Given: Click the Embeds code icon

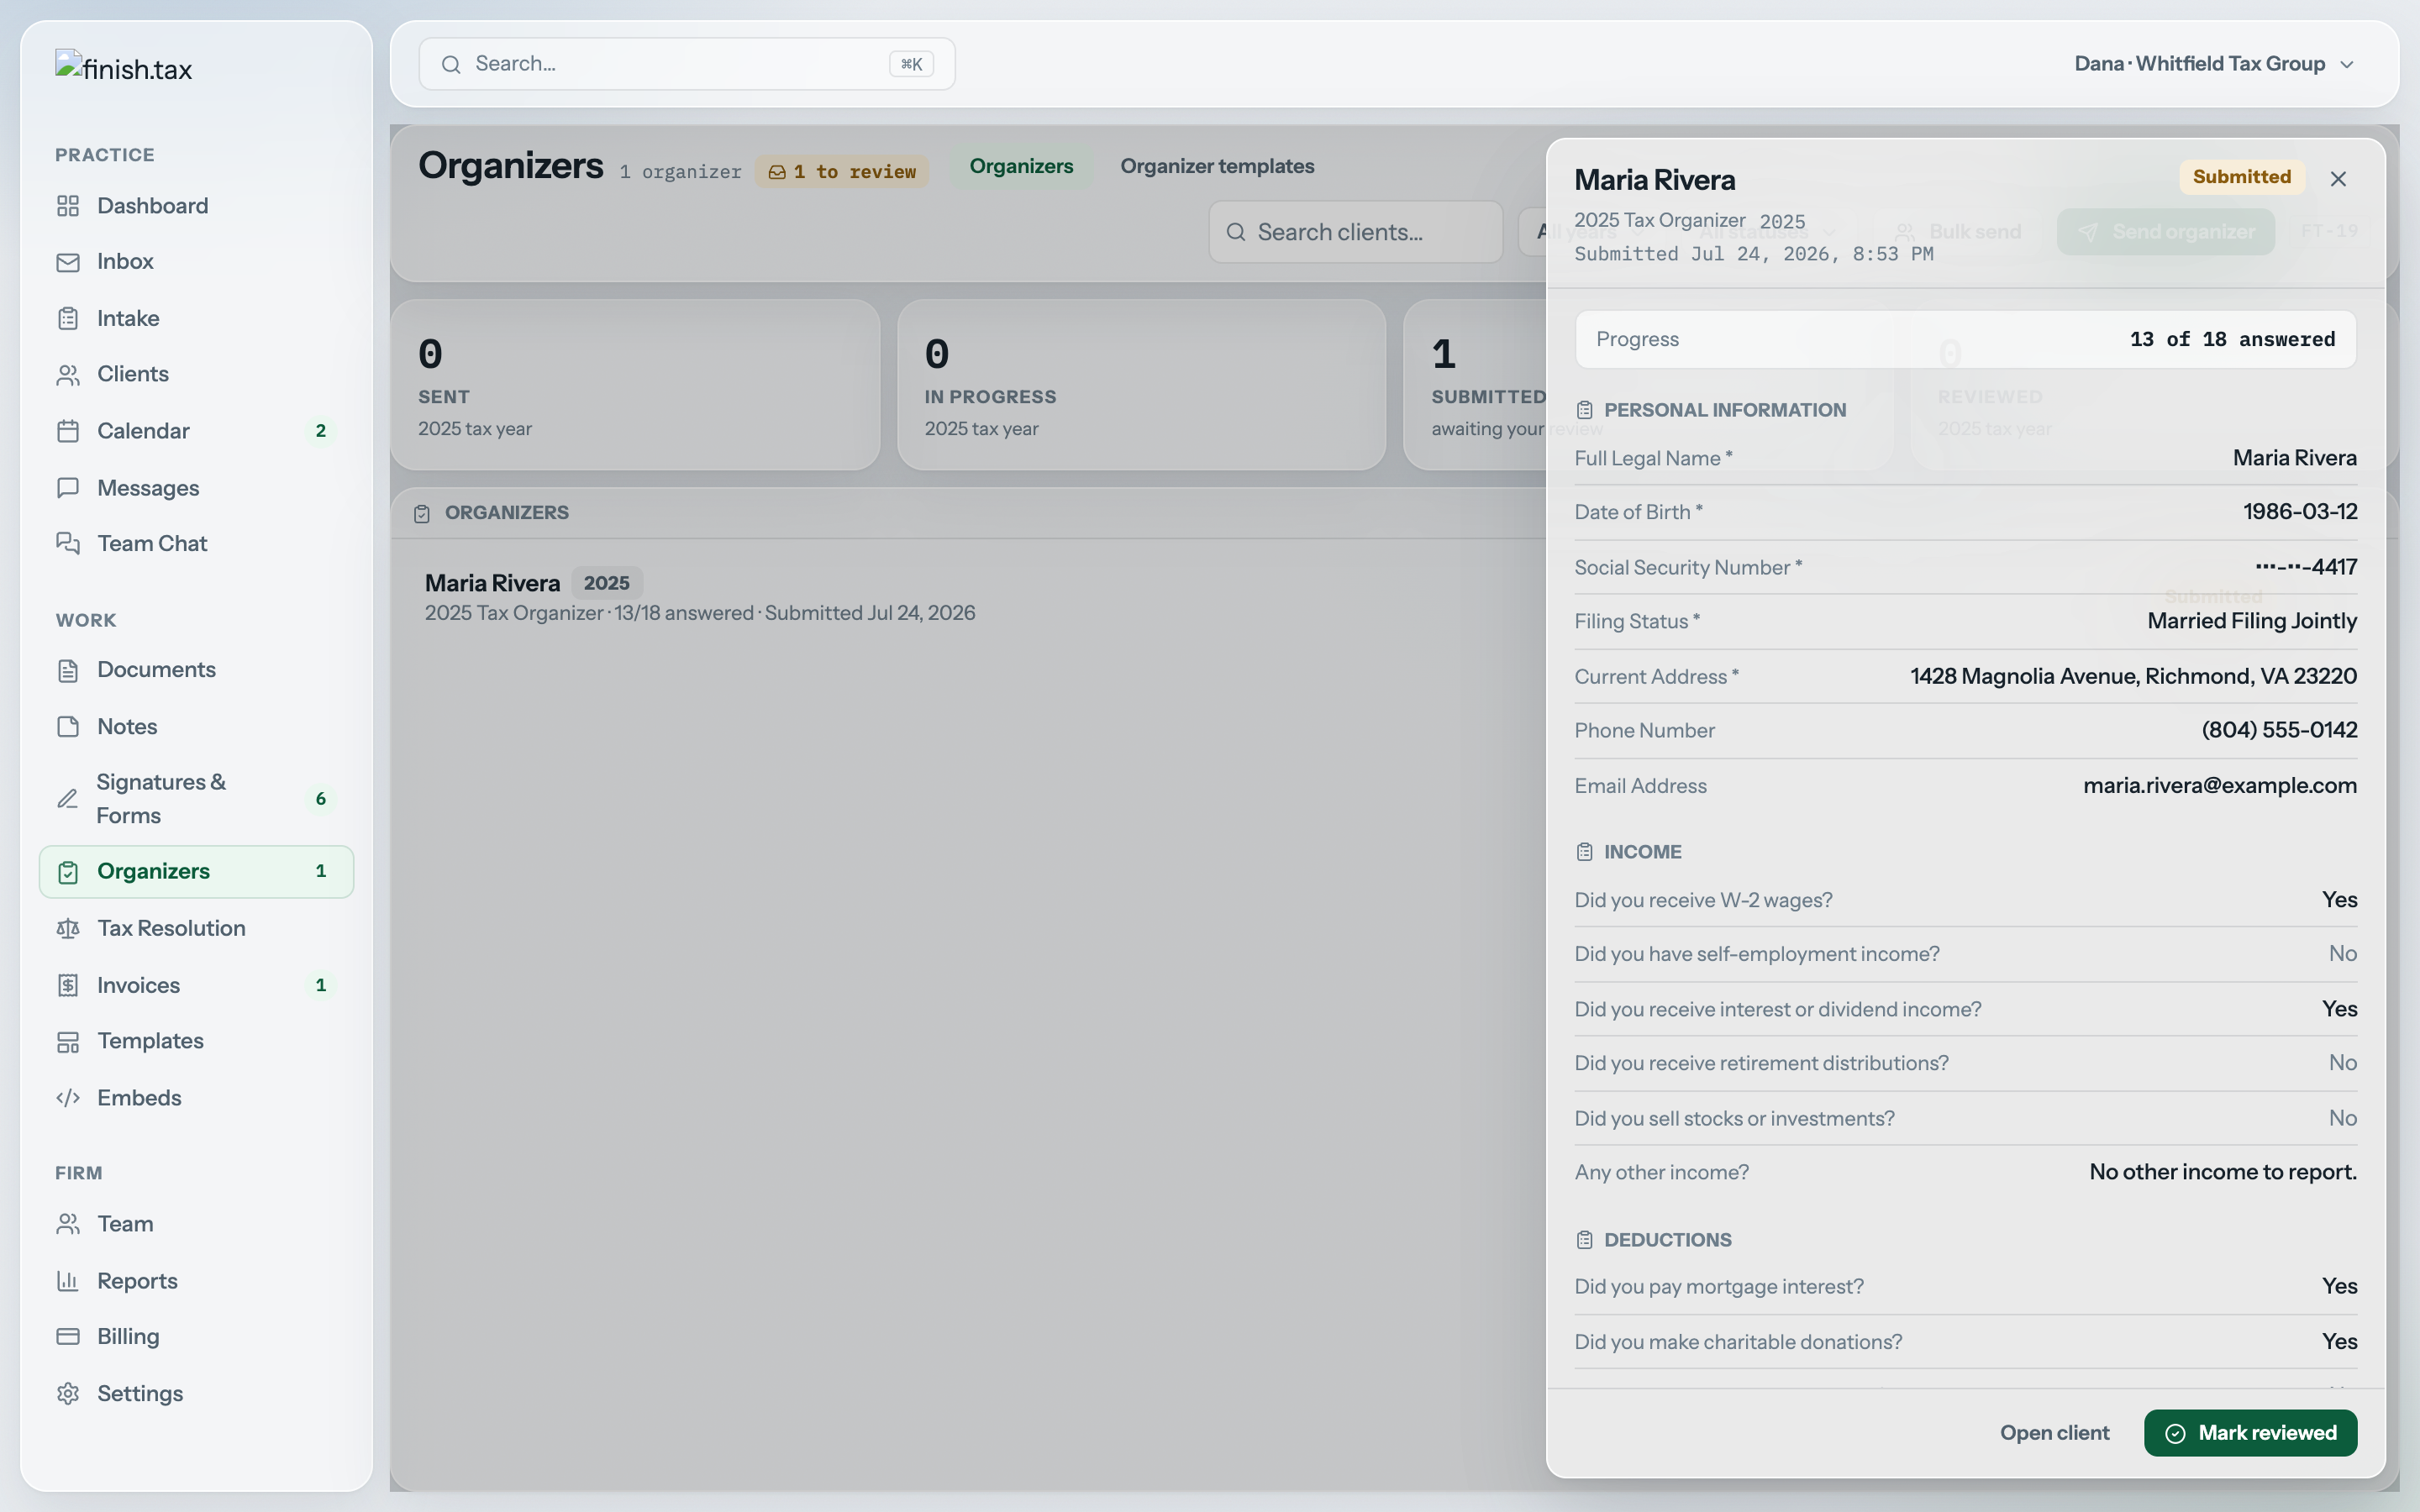Looking at the screenshot, I should tap(68, 1098).
